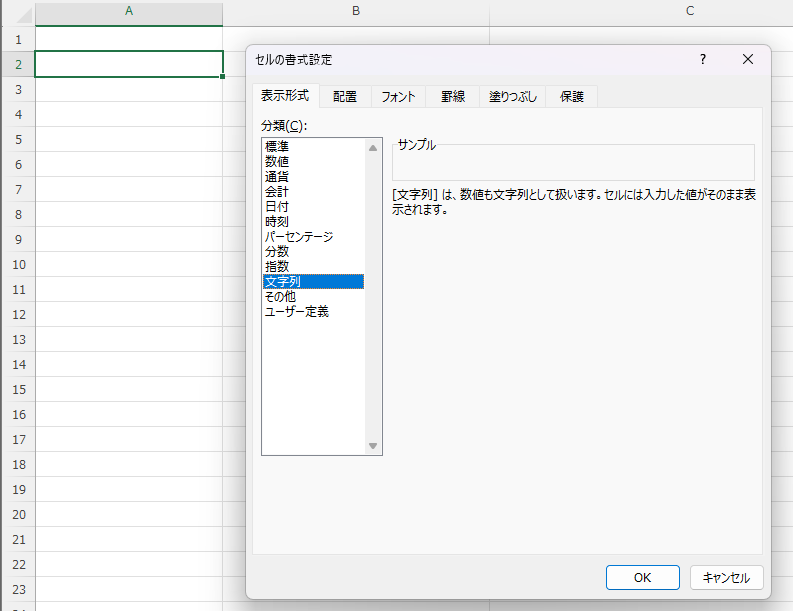793x611 pixels.
Task: Click the category list scroll up arrow
Action: point(373,148)
